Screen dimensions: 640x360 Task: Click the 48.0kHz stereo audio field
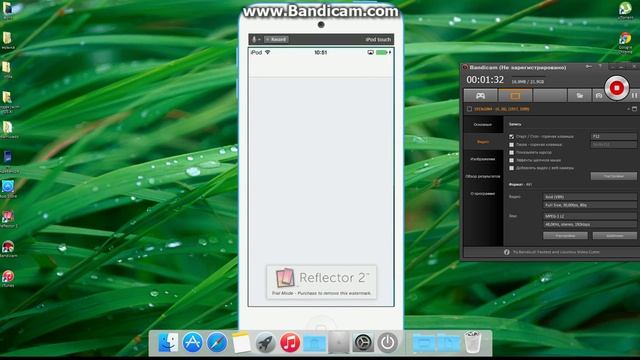pyautogui.click(x=589, y=224)
